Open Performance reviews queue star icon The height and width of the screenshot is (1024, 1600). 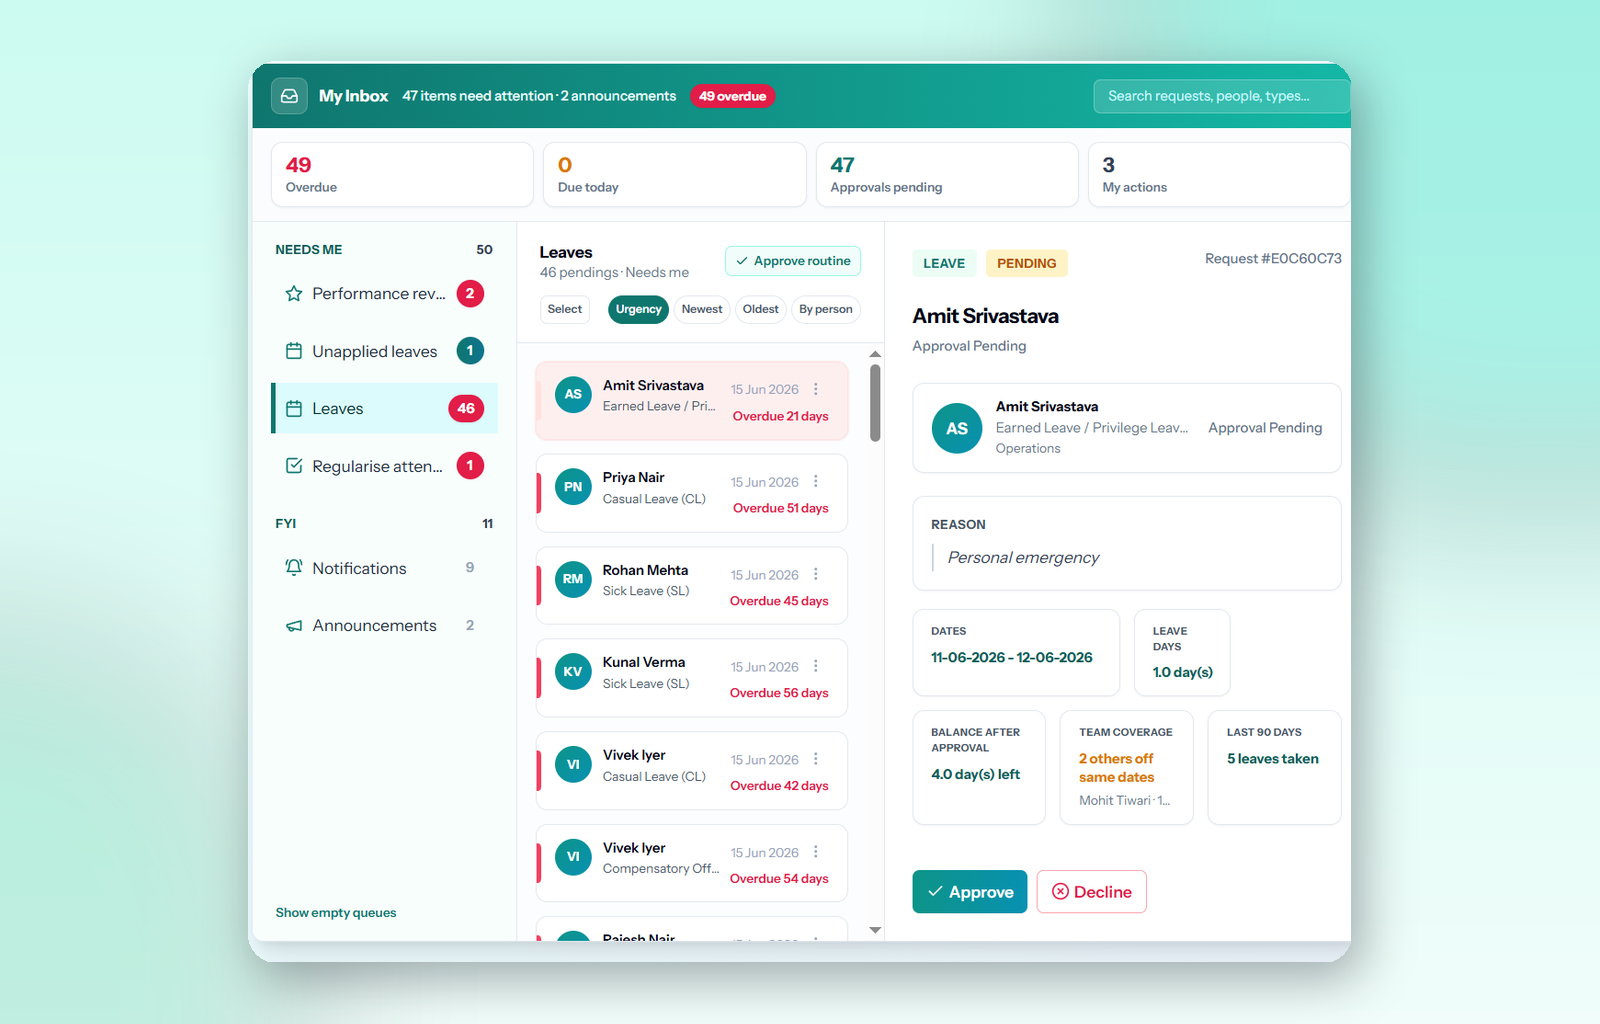click(x=294, y=294)
